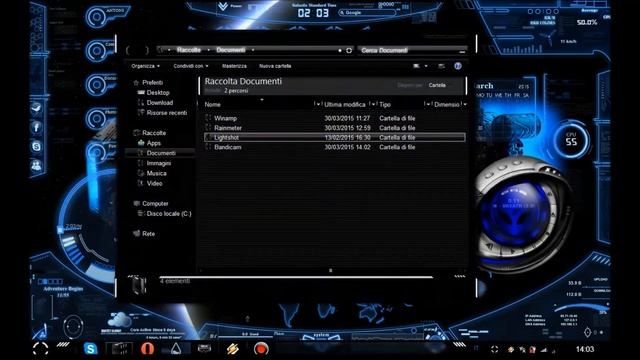640x360 pixels.
Task: Open the Organizza dropdown menu
Action: (145, 66)
